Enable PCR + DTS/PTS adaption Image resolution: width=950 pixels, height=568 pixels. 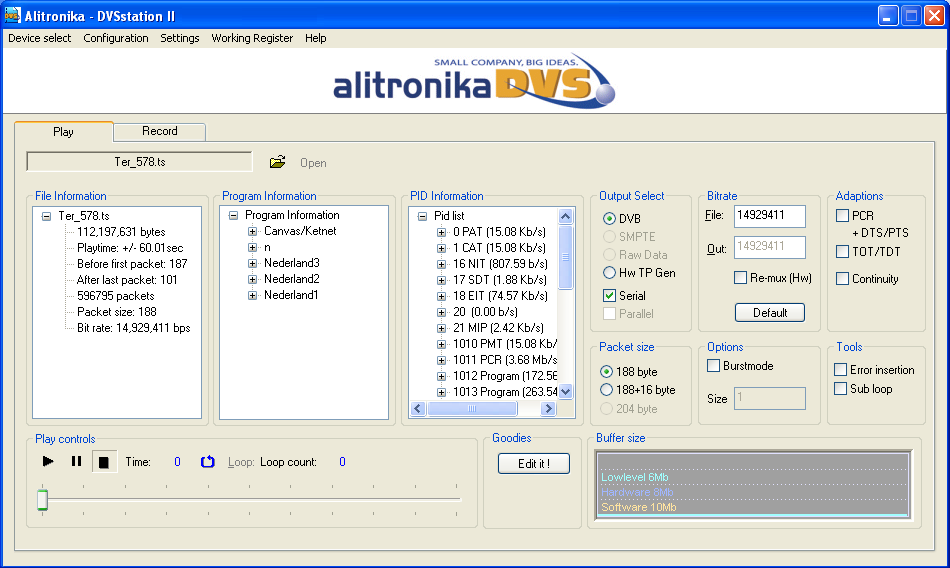pos(842,215)
